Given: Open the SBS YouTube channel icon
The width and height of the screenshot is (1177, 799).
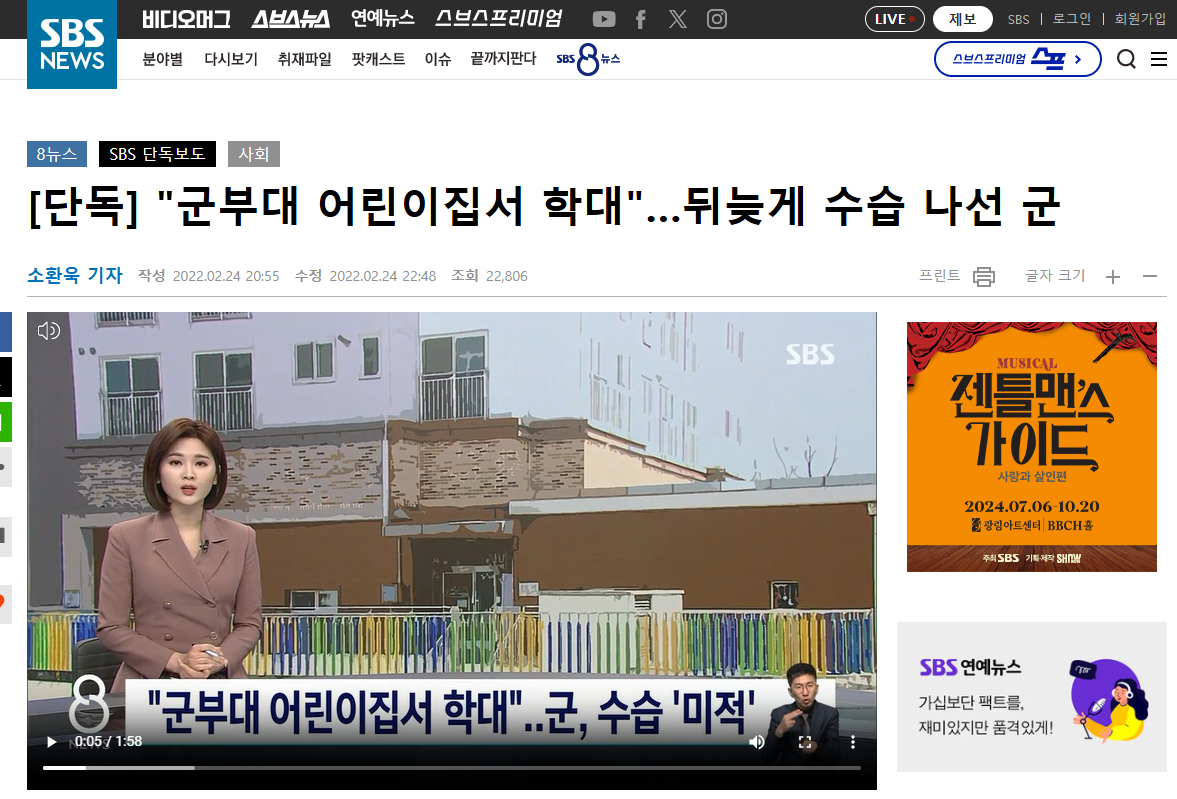Looking at the screenshot, I should pyautogui.click(x=604, y=20).
